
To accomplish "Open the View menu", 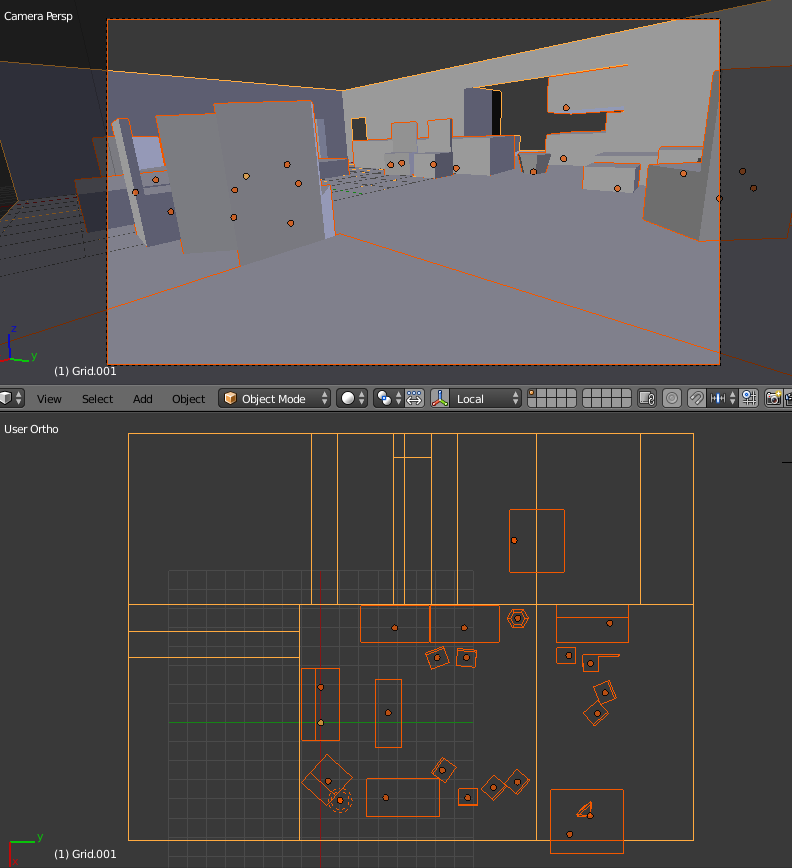I will click(49, 399).
